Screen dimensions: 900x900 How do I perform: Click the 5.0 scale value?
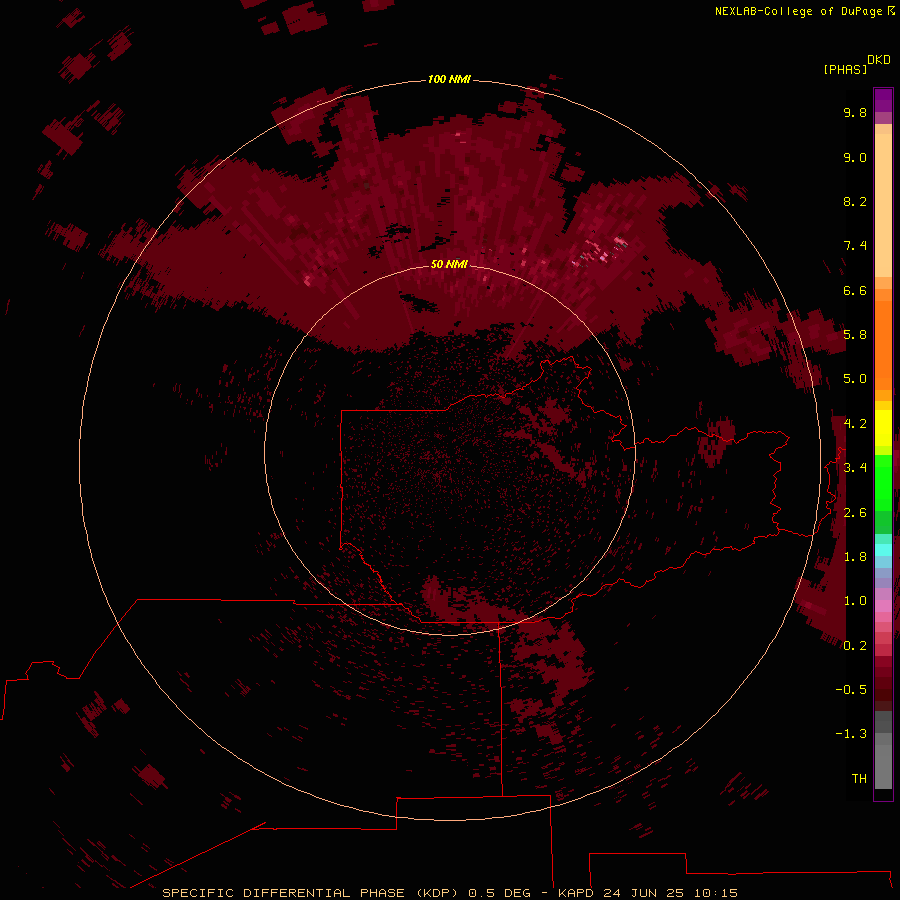coord(855,379)
